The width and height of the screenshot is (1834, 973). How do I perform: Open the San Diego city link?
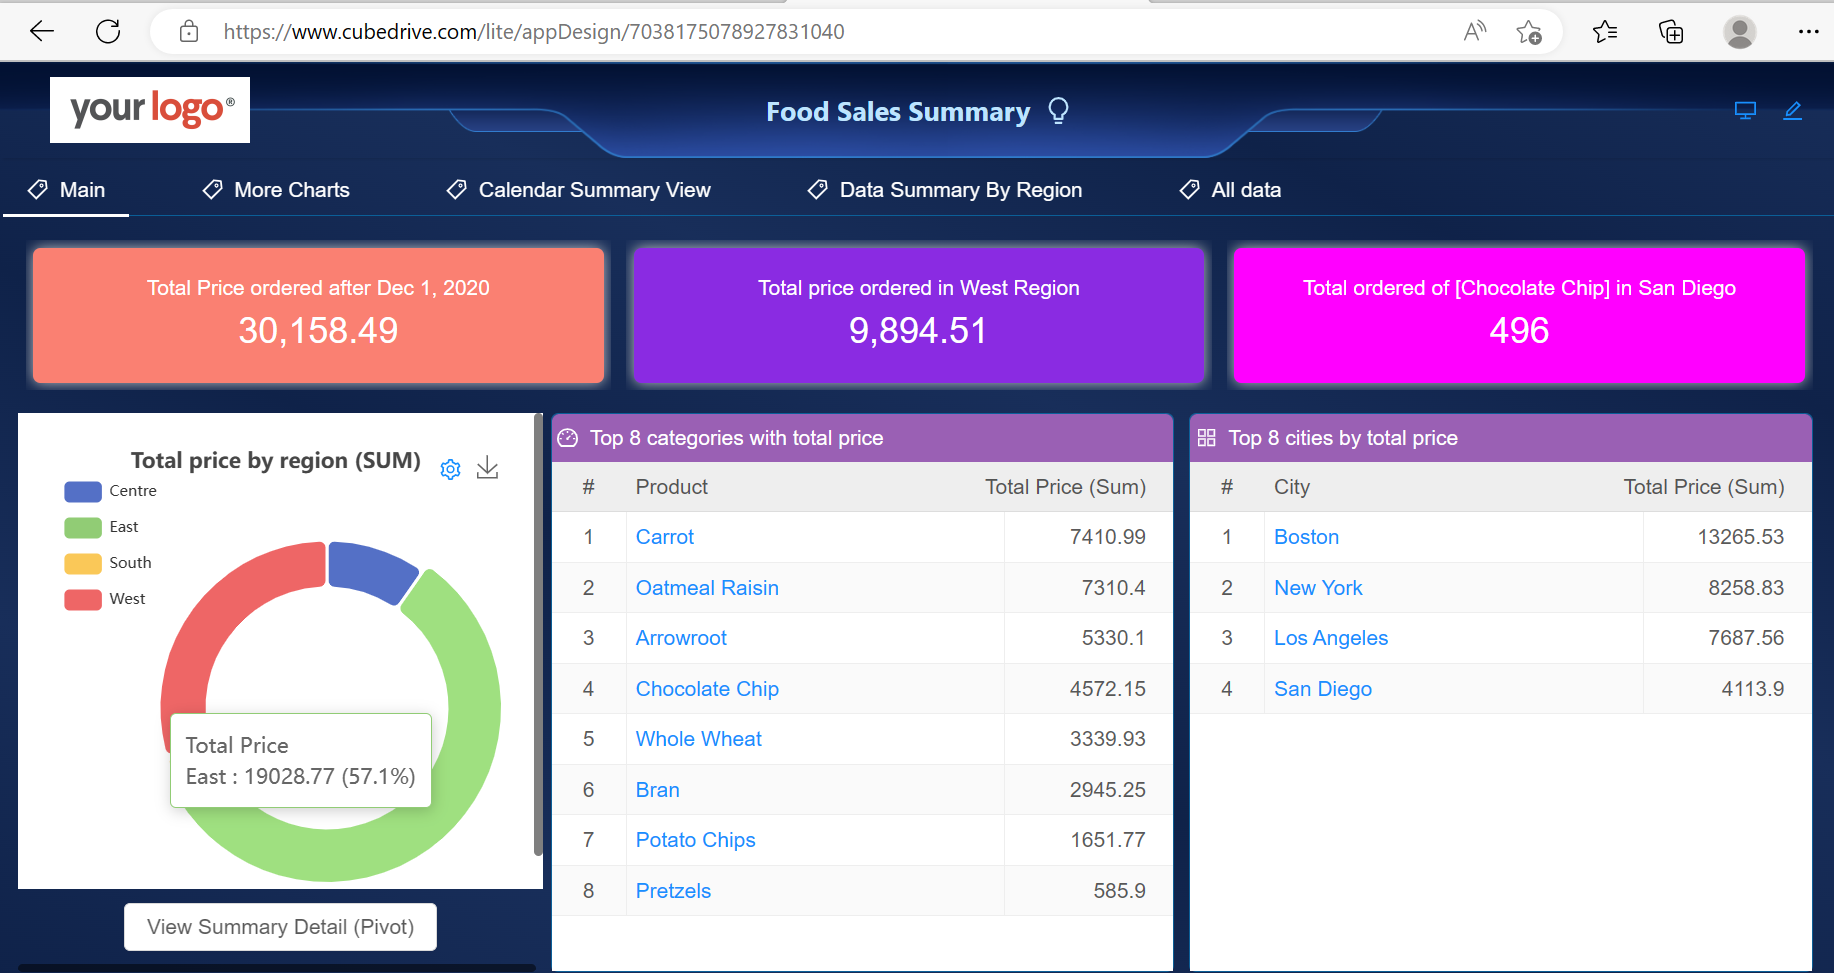(1323, 689)
